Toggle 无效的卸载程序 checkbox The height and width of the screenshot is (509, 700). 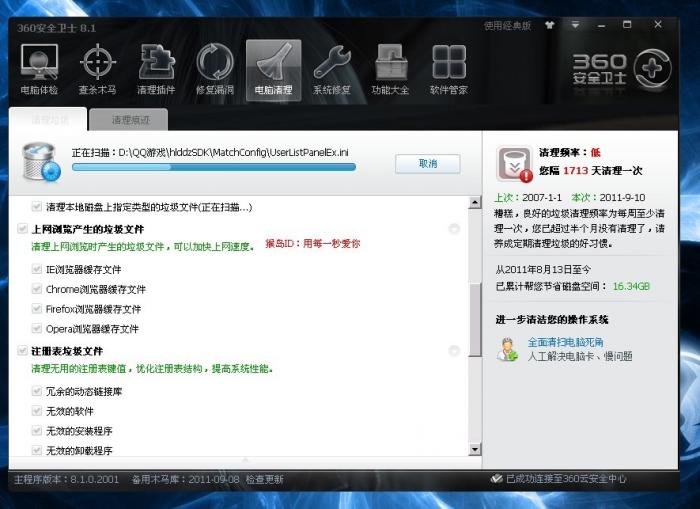tap(37, 450)
